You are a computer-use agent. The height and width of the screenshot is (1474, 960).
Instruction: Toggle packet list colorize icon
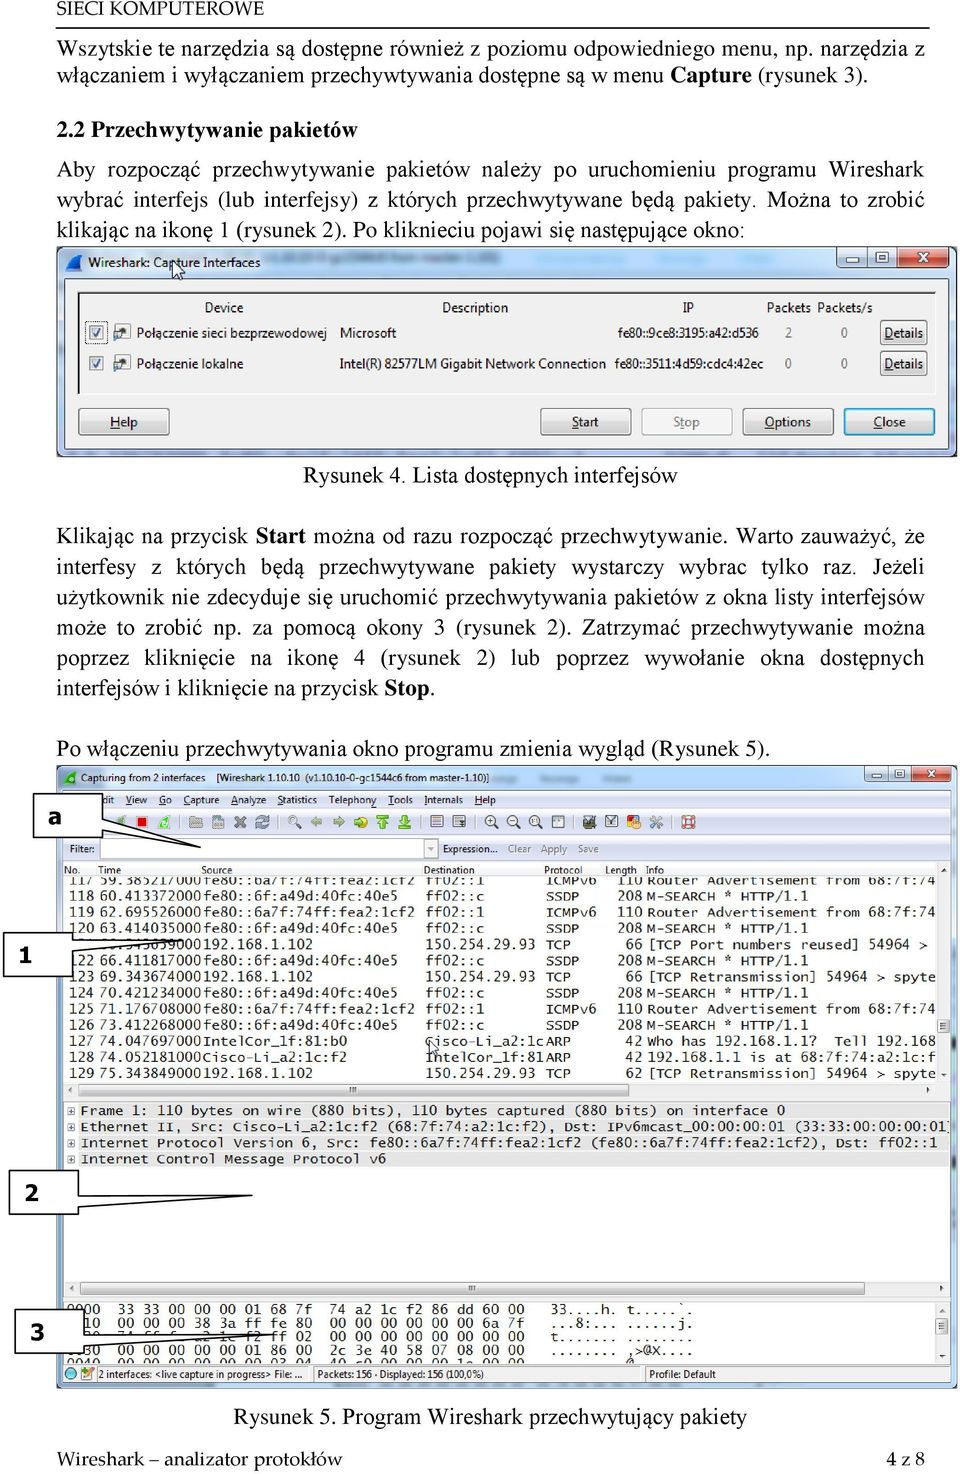(x=437, y=822)
